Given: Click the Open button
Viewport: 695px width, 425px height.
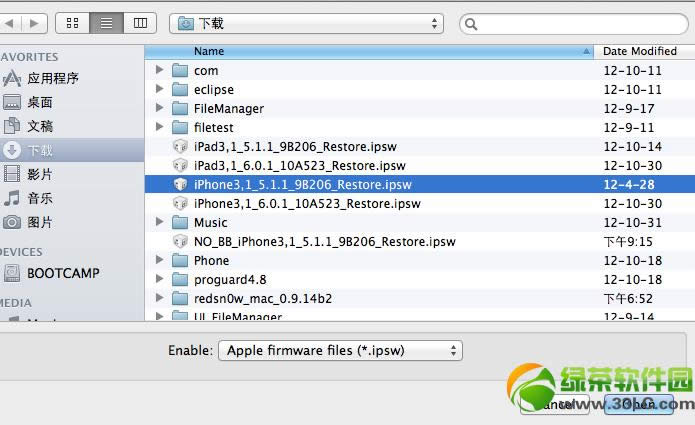Looking at the screenshot, I should [639, 404].
